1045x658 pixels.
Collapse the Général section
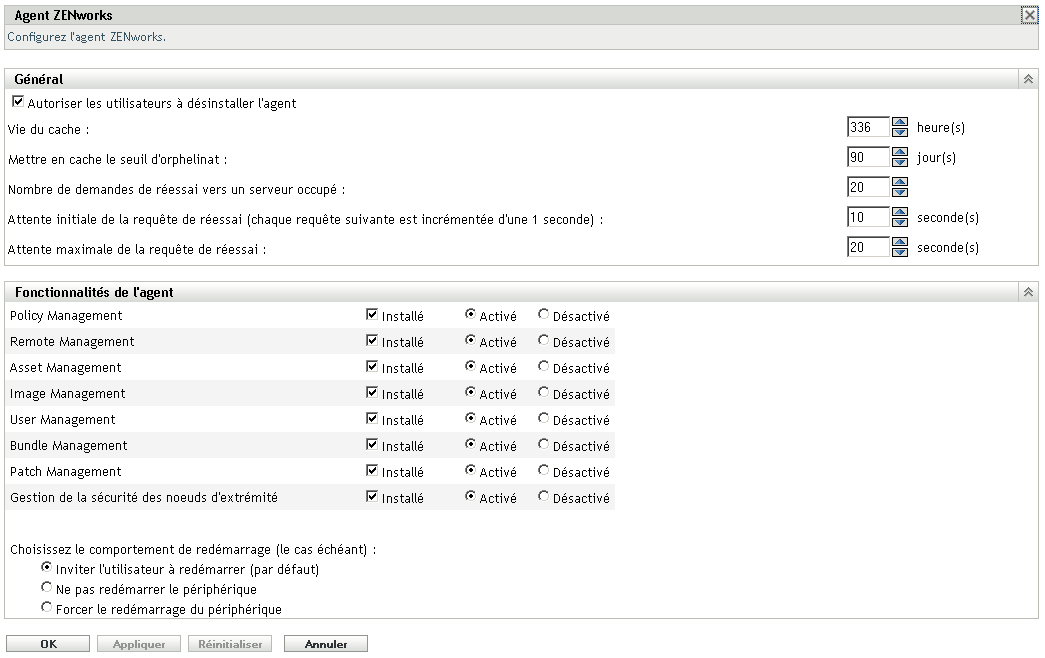pyautogui.click(x=1028, y=77)
